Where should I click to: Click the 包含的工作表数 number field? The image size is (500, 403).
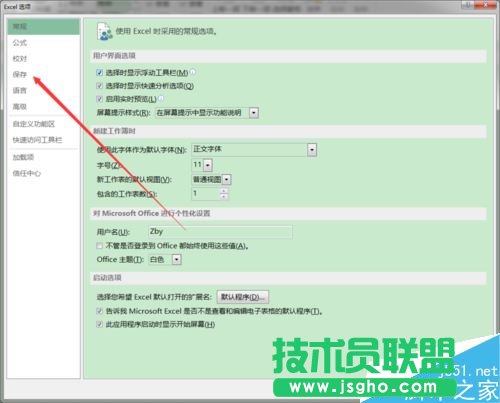(x=206, y=194)
